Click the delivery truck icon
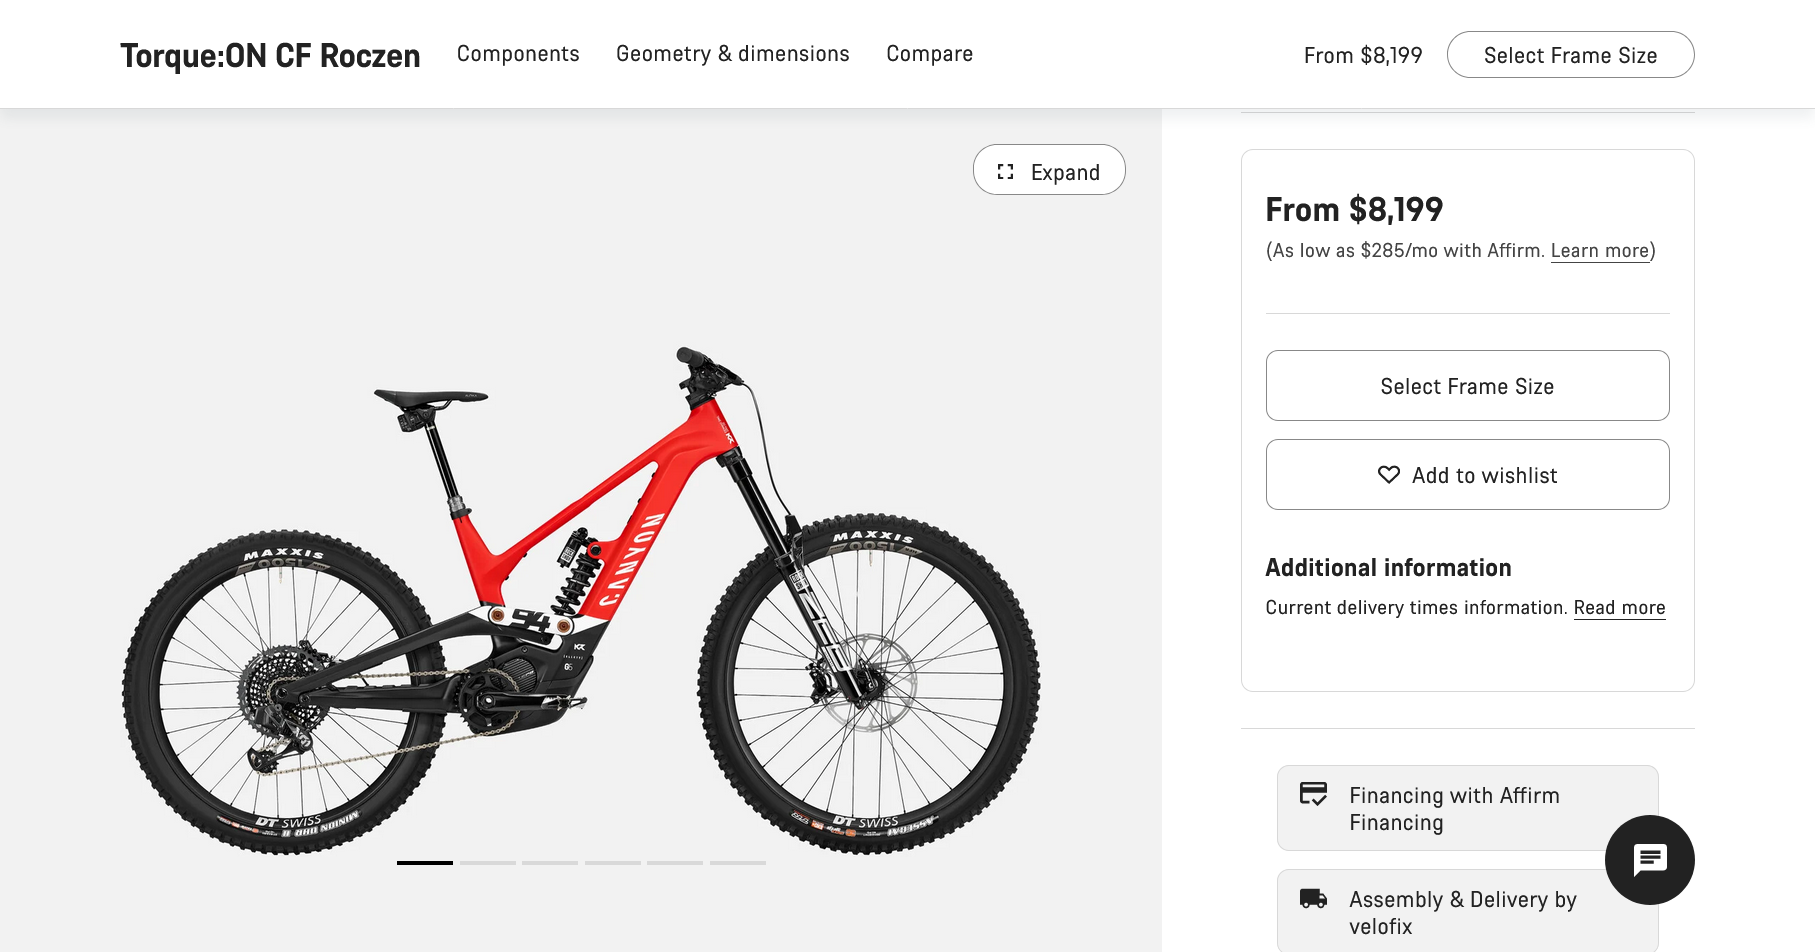Screen dimensions: 1815x952 pos(1313,898)
